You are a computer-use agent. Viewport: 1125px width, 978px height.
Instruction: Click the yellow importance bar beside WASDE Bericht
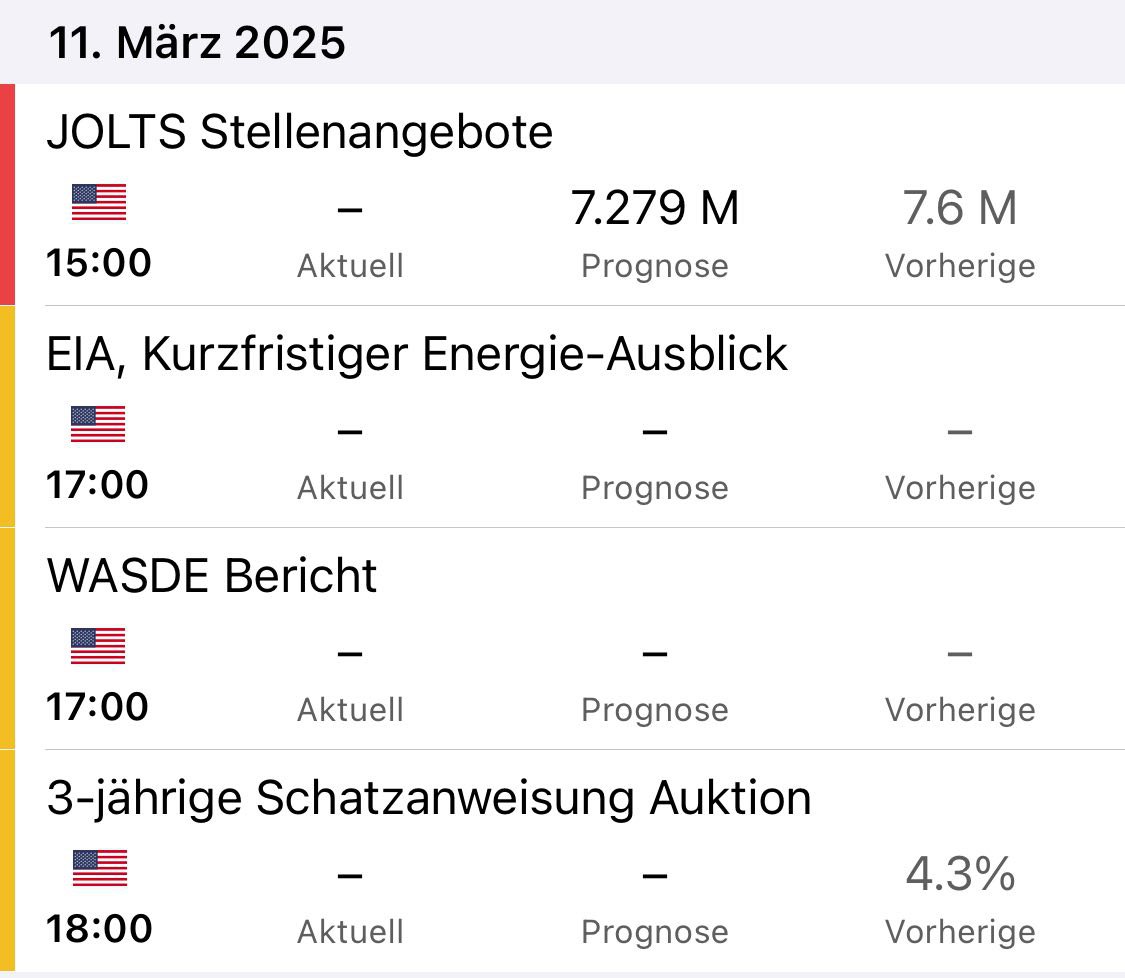click(7, 638)
